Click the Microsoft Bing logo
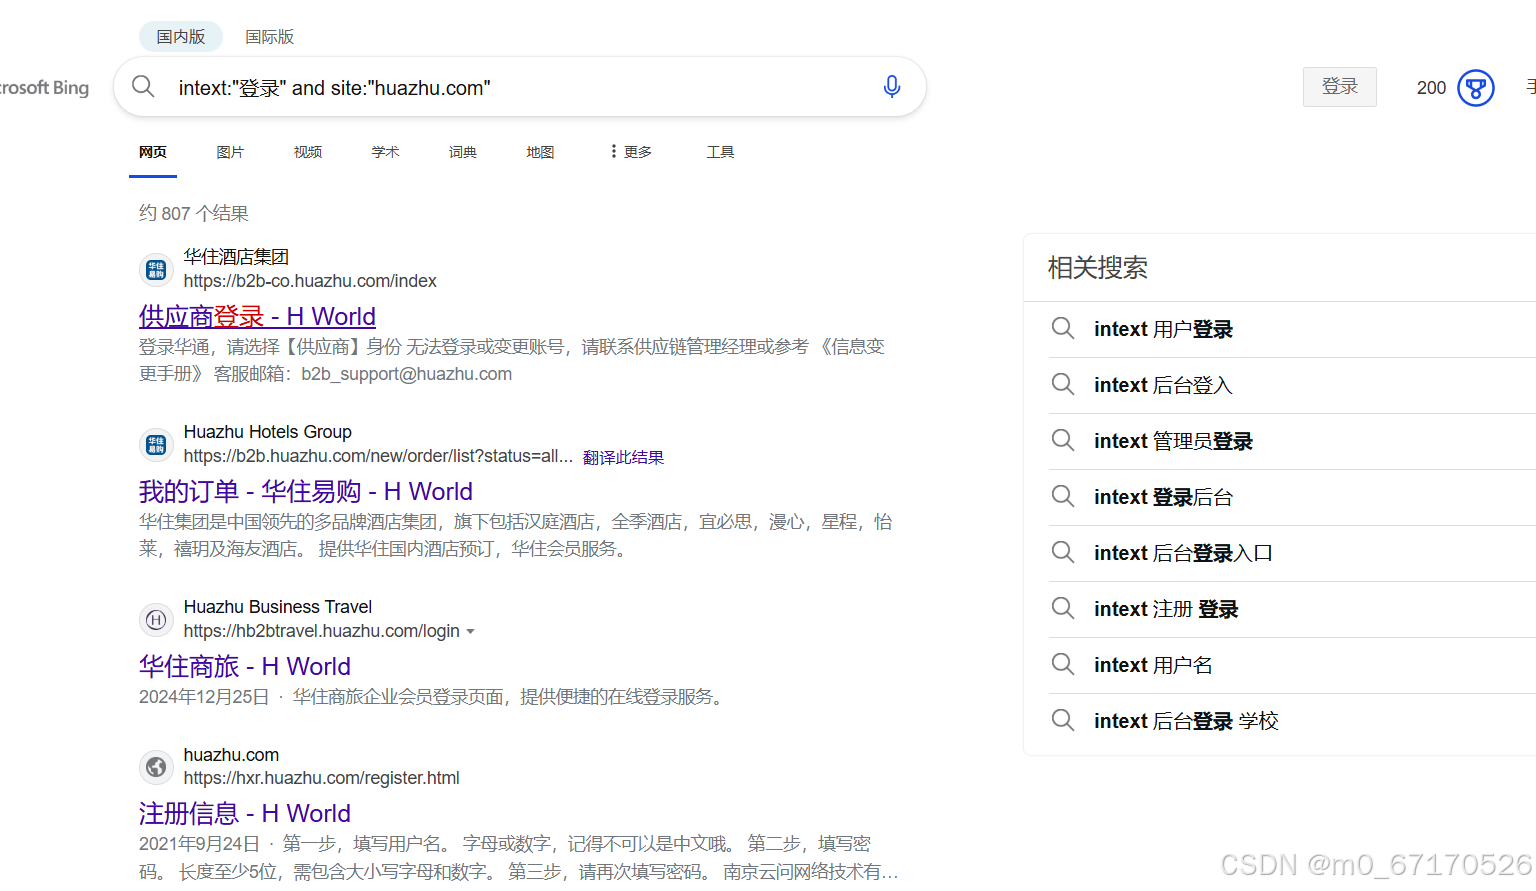This screenshot has width=1536, height=891. coord(44,88)
